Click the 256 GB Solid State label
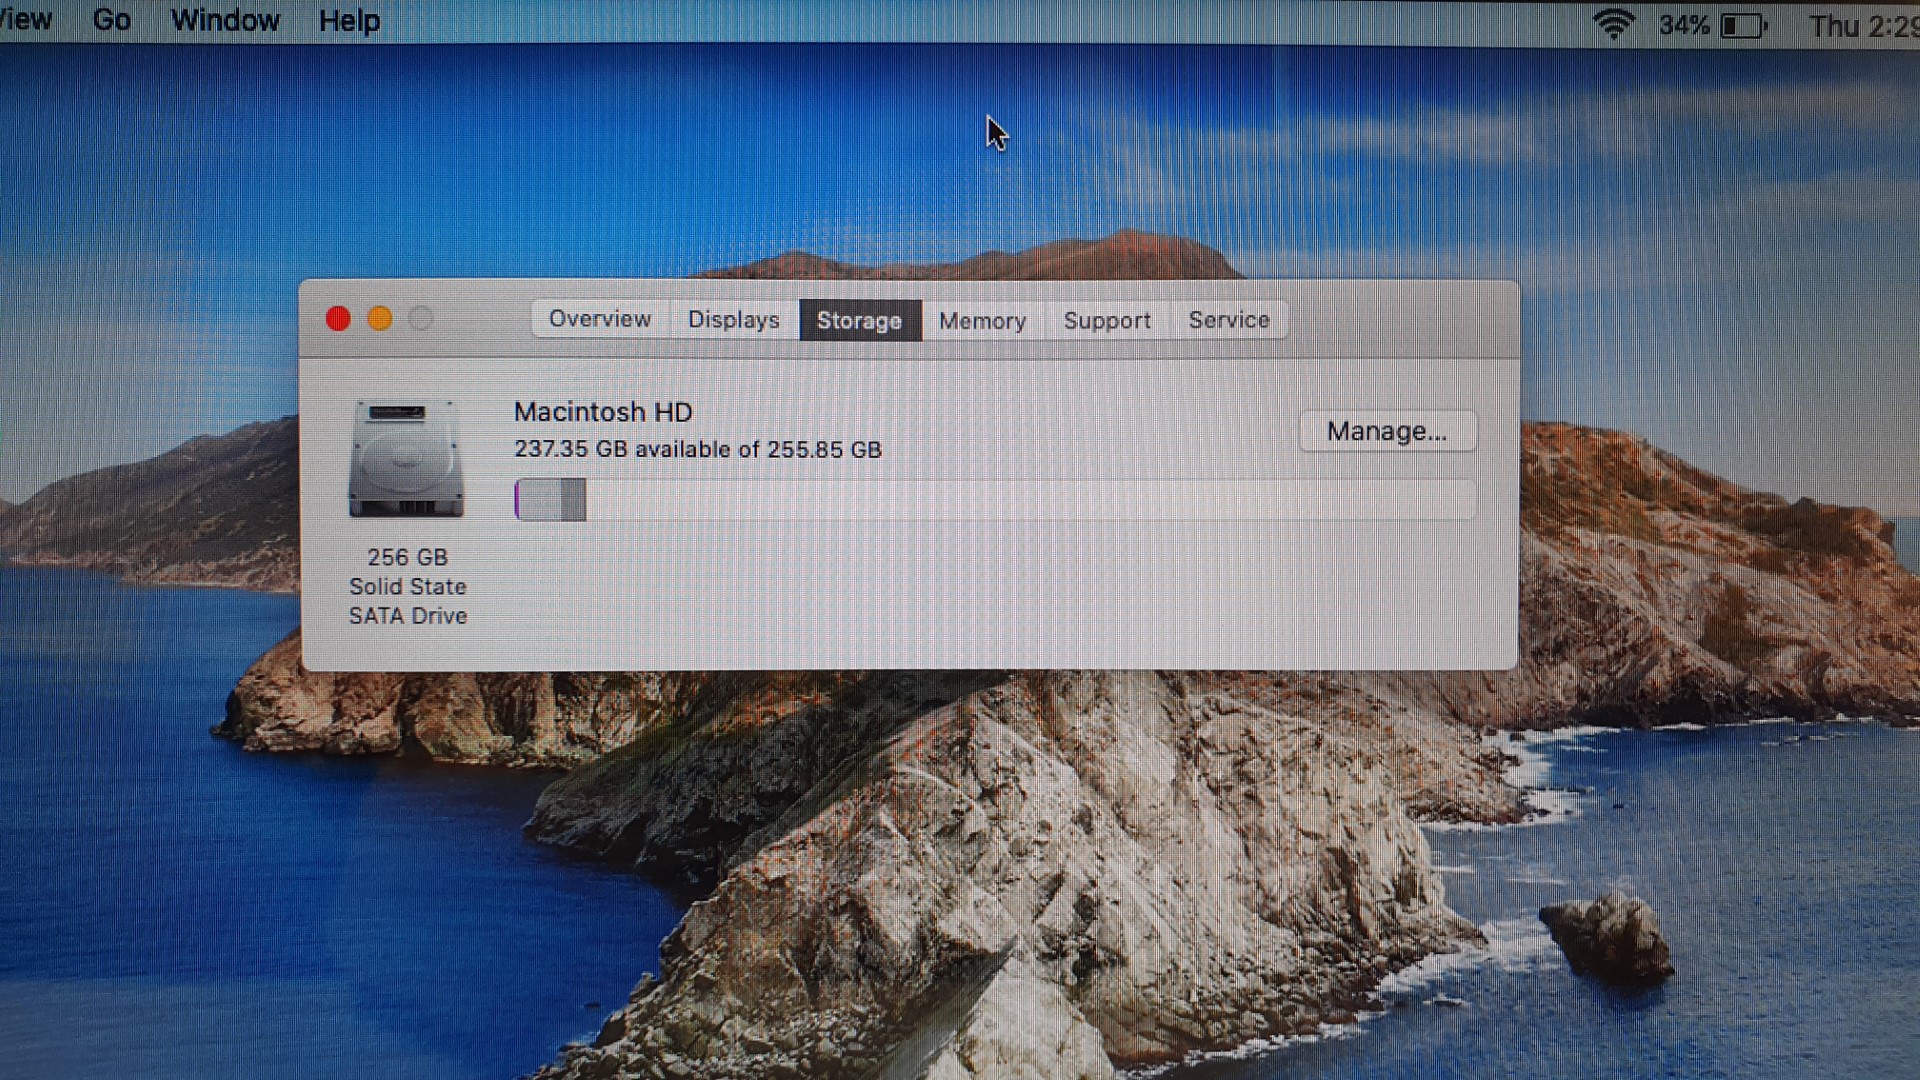This screenshot has width=1920, height=1080. [x=408, y=587]
